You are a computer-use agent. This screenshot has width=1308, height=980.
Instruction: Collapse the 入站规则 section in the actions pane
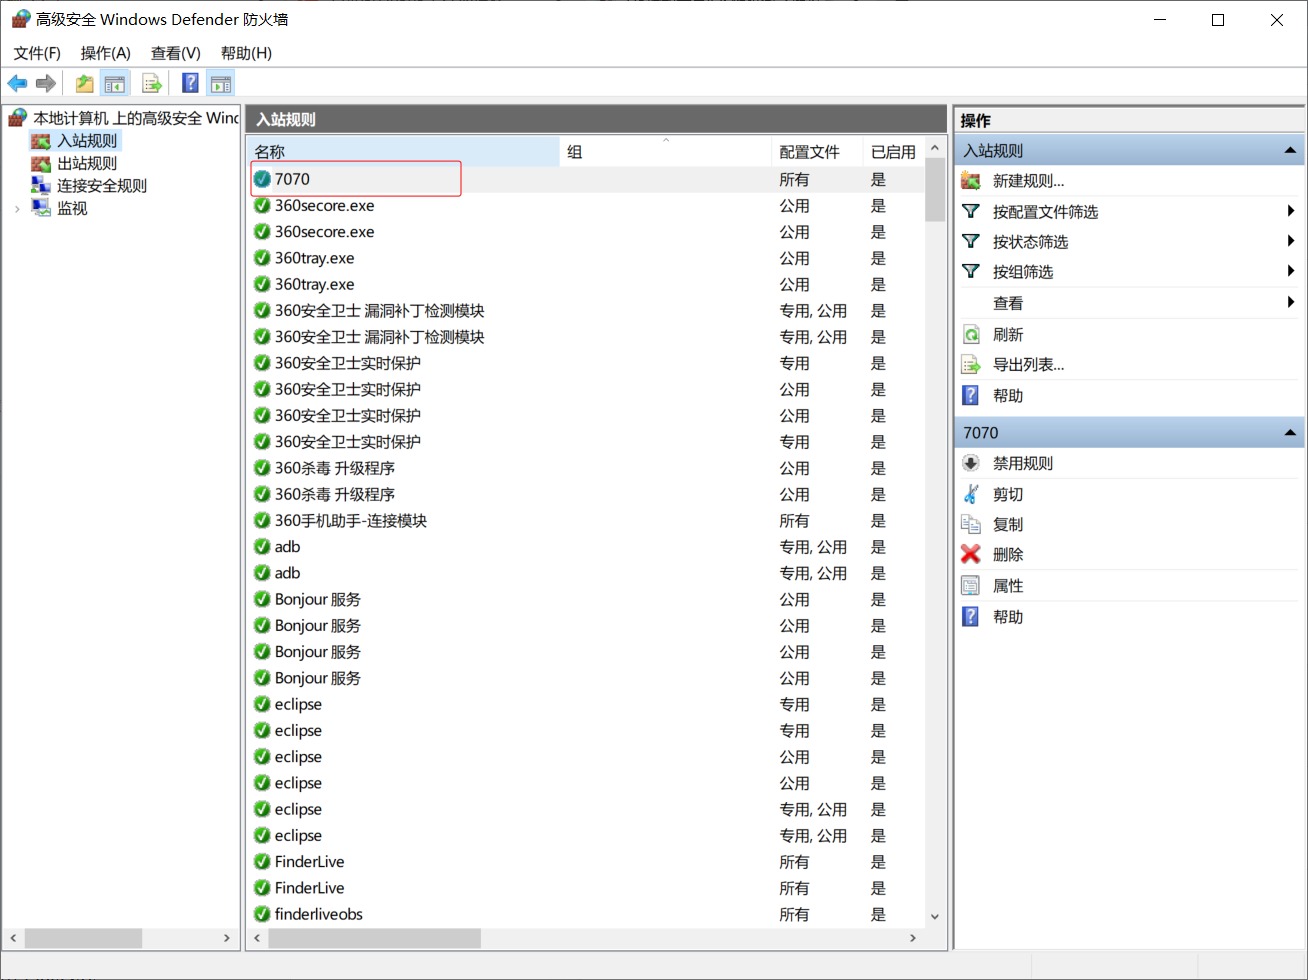[x=1290, y=151]
